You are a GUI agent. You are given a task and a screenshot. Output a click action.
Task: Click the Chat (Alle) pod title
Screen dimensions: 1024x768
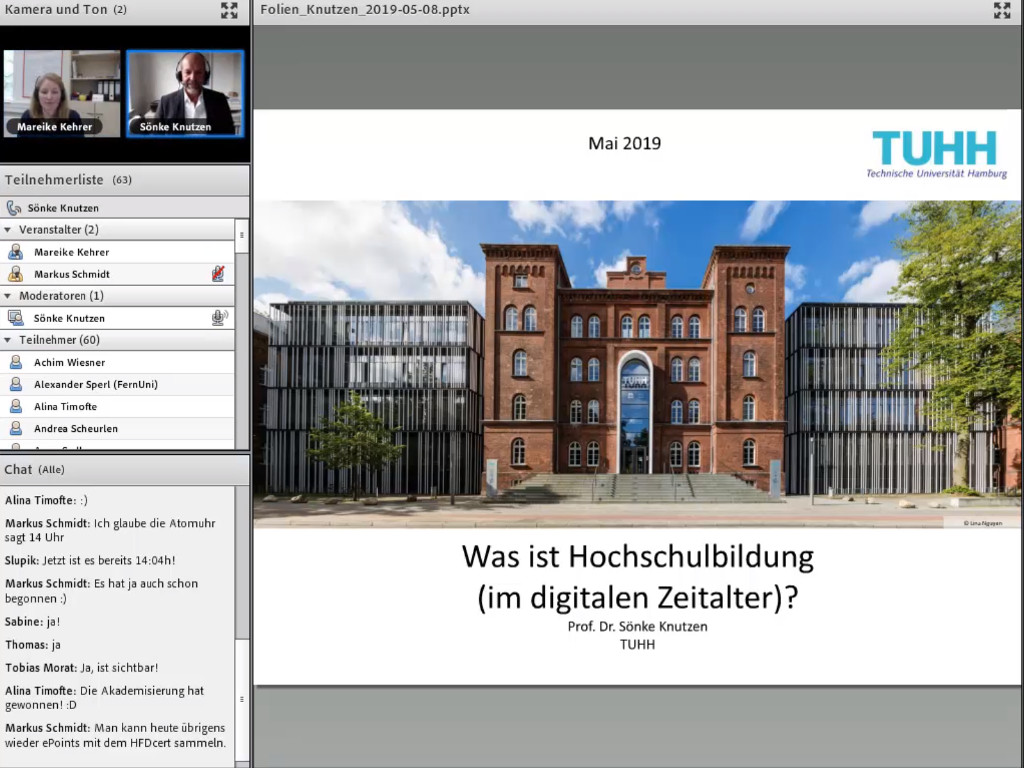pos(35,470)
